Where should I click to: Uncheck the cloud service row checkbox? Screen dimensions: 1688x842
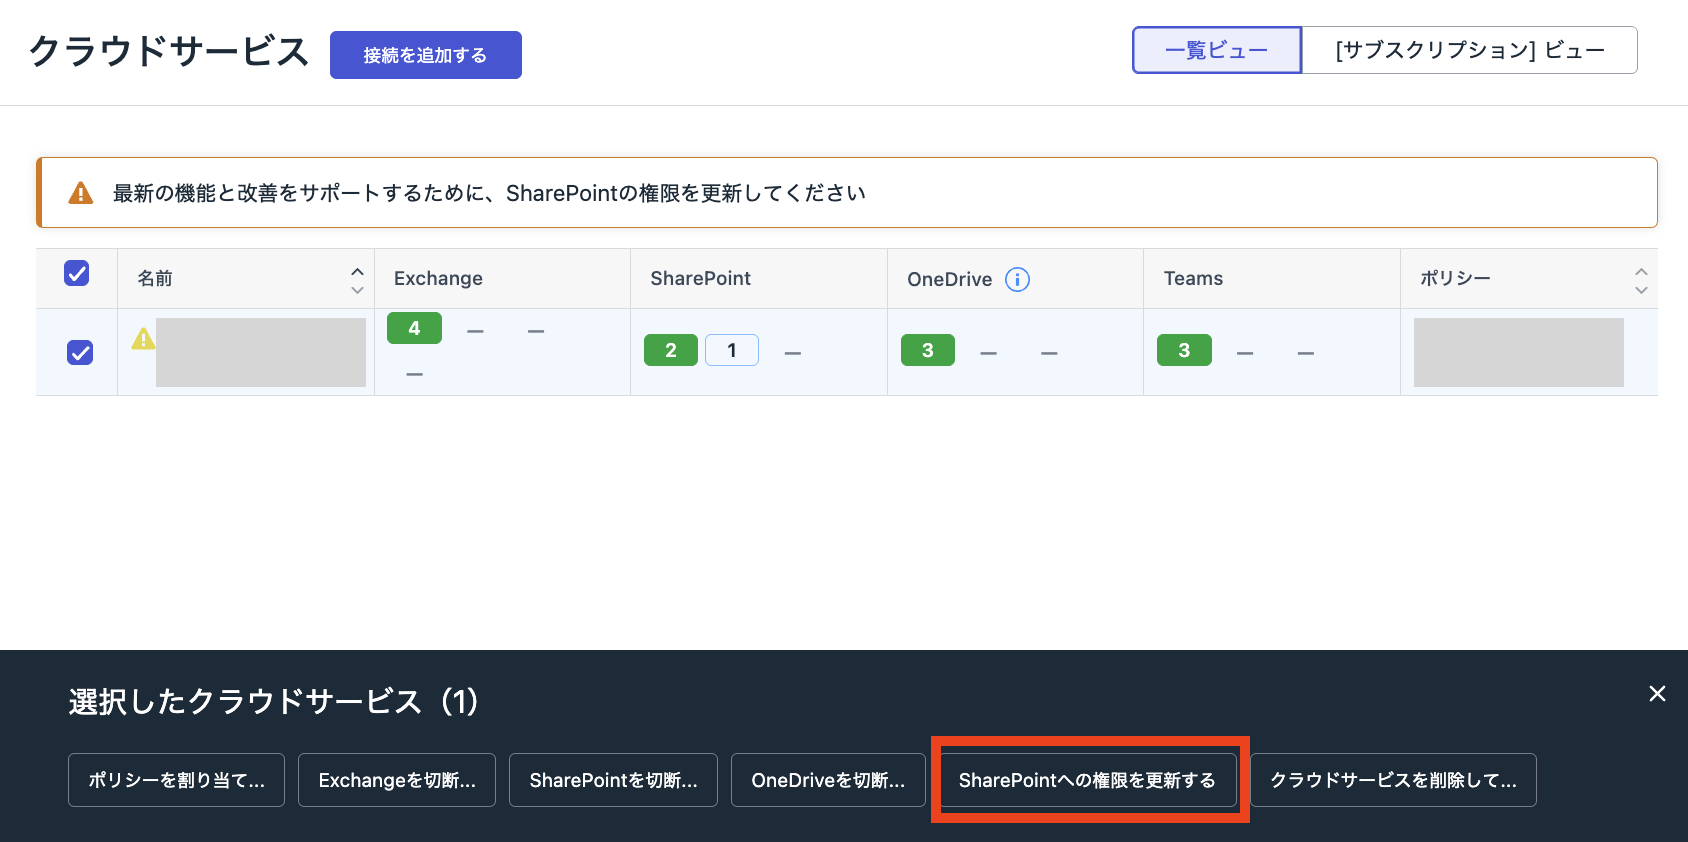(80, 352)
